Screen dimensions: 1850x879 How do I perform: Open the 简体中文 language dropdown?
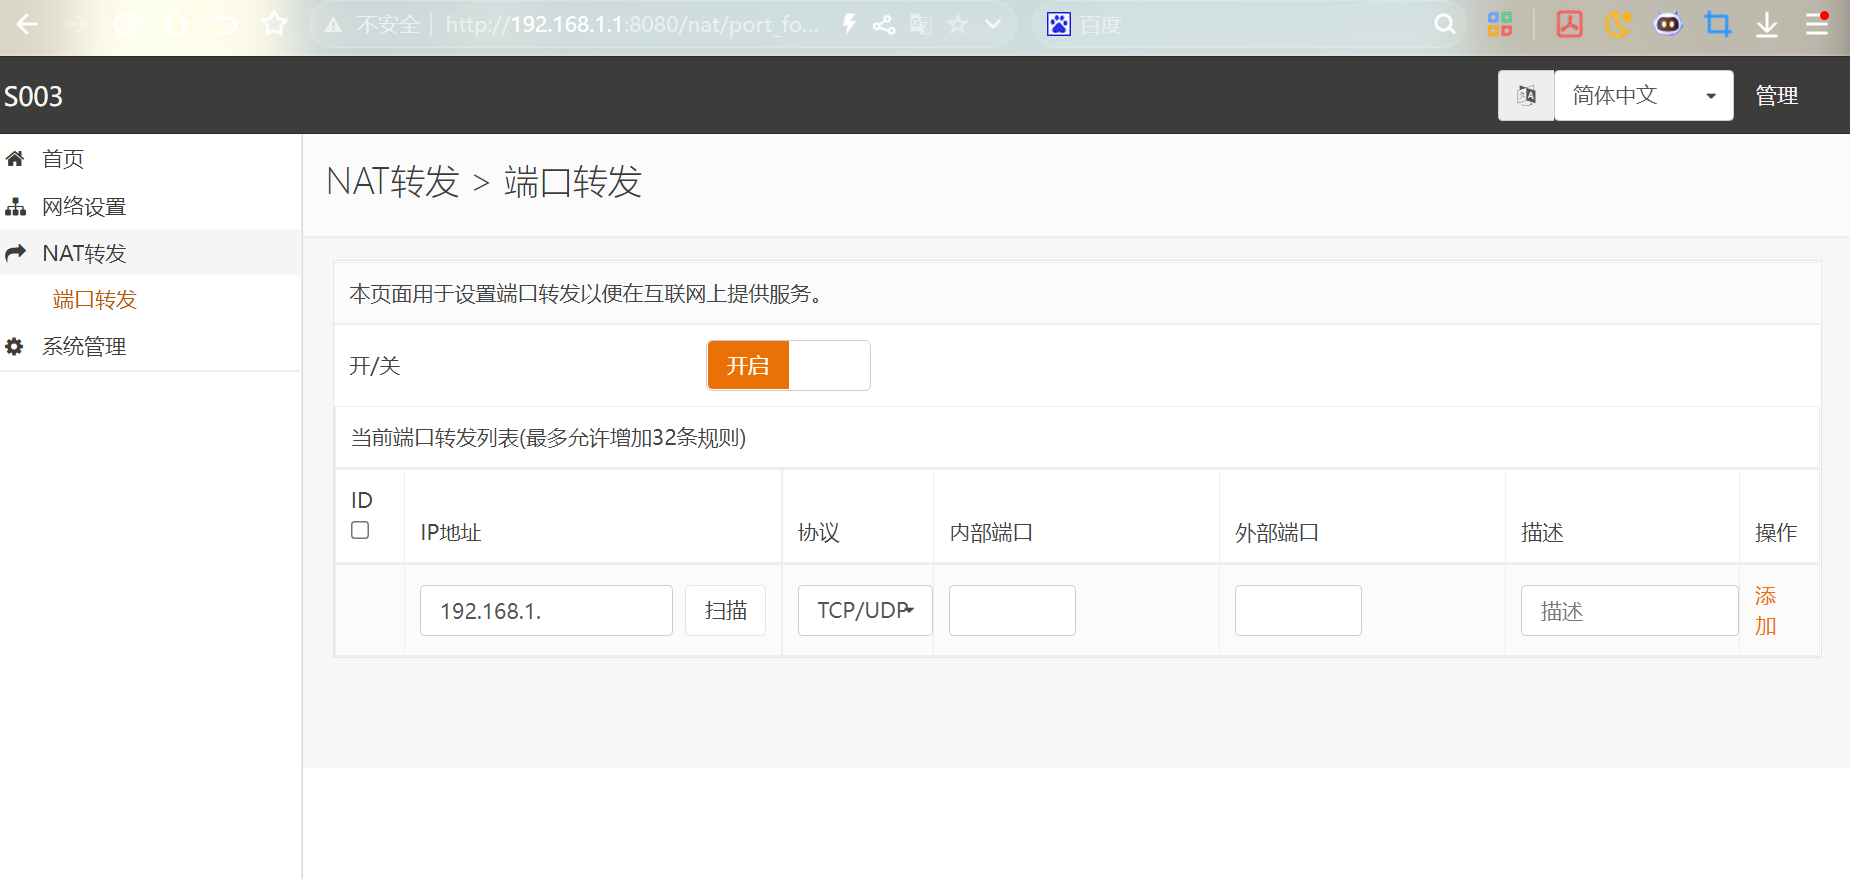point(1643,96)
